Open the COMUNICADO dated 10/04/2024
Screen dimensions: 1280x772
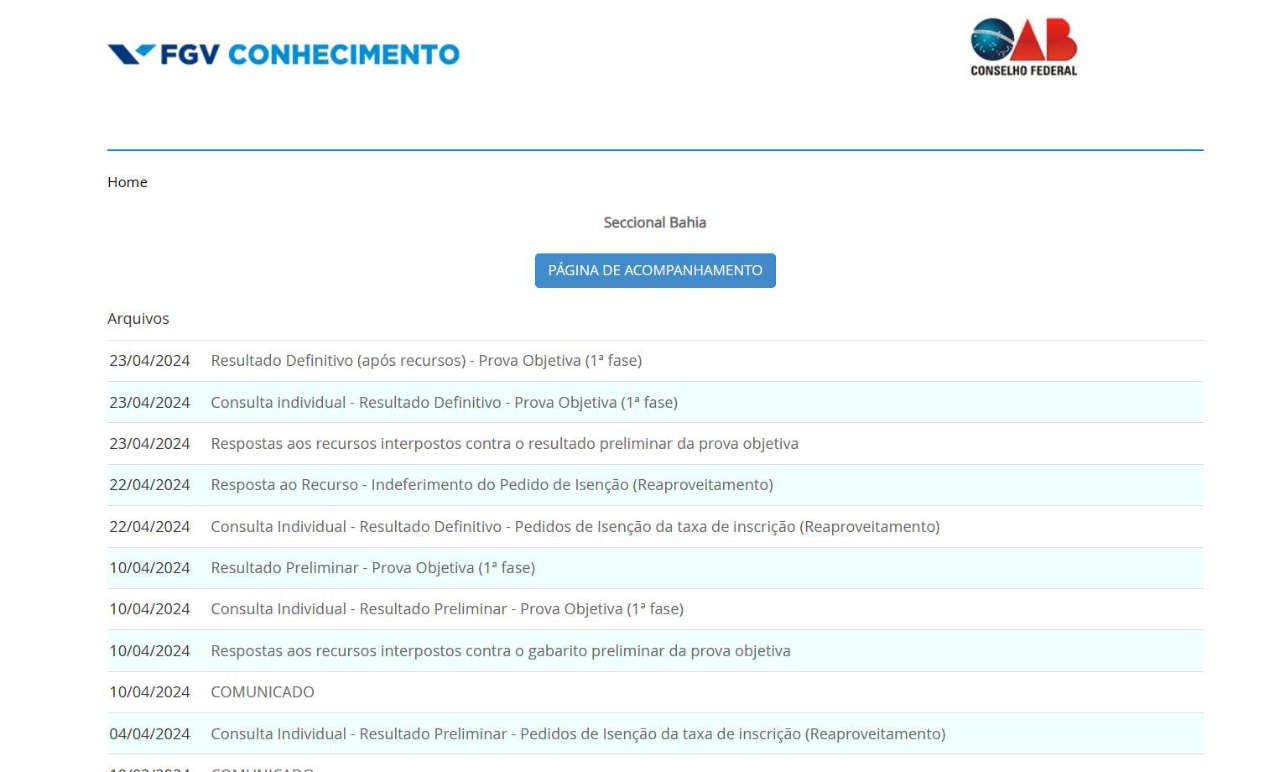262,691
